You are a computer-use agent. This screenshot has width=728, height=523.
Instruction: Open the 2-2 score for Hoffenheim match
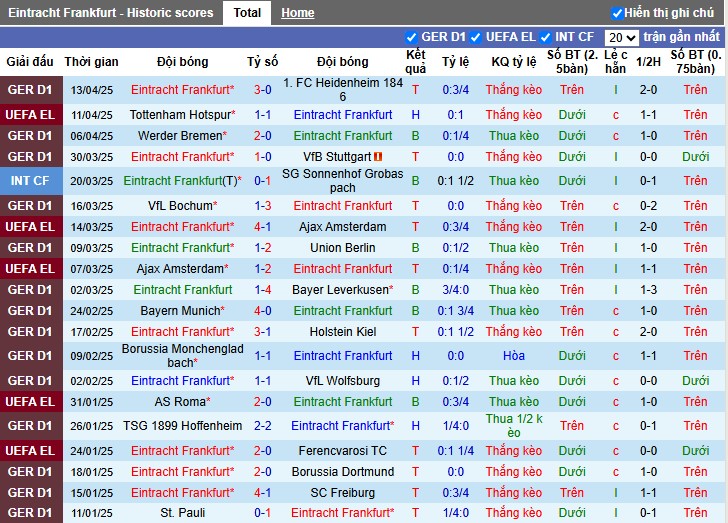pyautogui.click(x=262, y=426)
